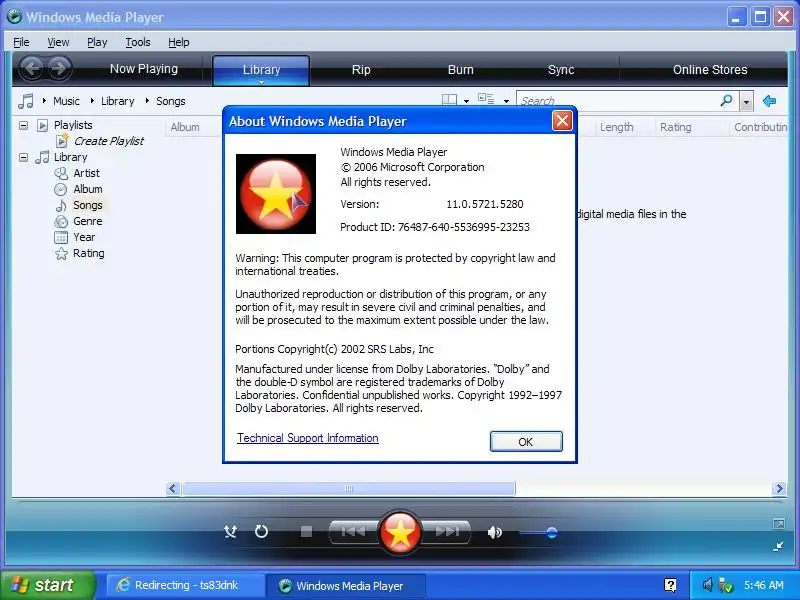Click the full-screen view icon
The width and height of the screenshot is (800, 600).
point(779,523)
